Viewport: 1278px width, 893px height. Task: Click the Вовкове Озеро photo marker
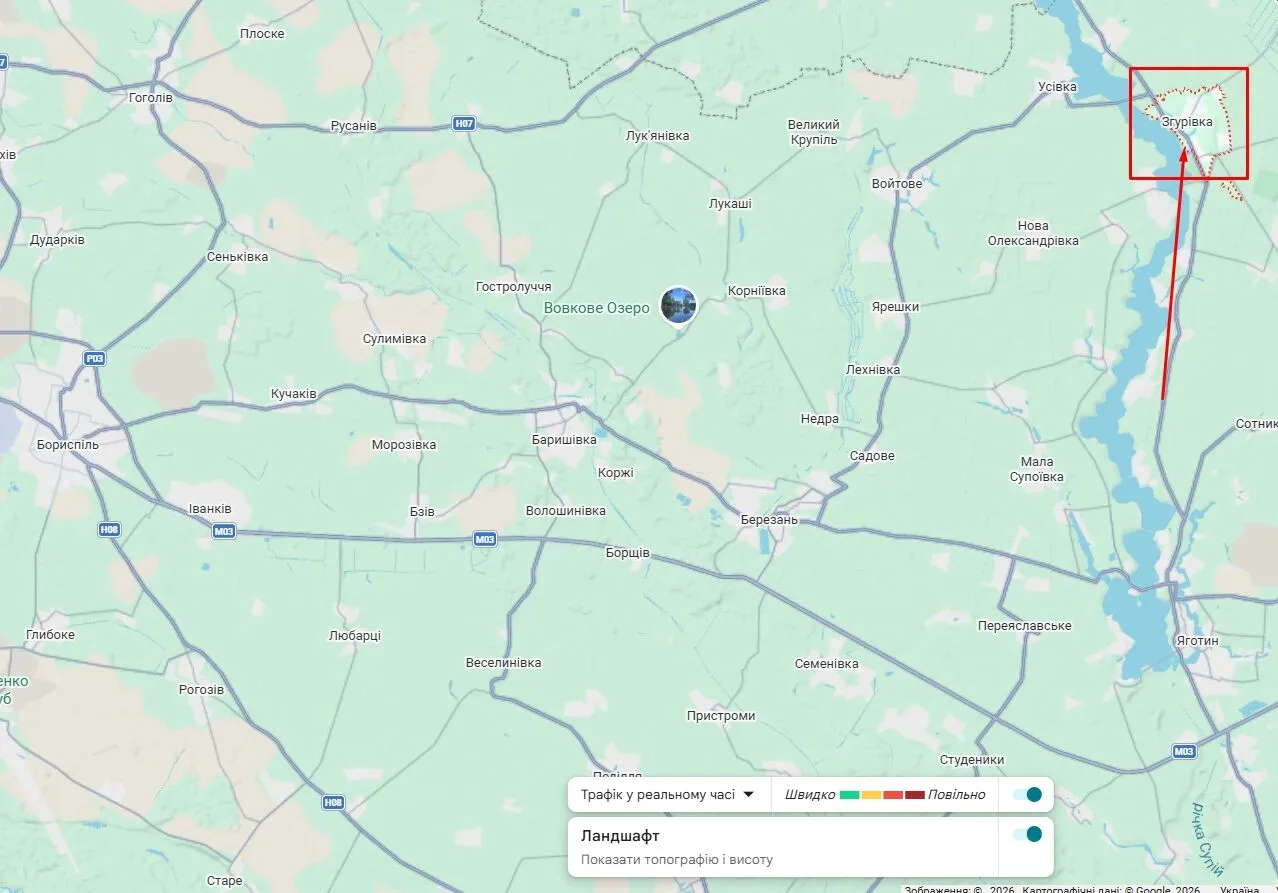tap(679, 305)
